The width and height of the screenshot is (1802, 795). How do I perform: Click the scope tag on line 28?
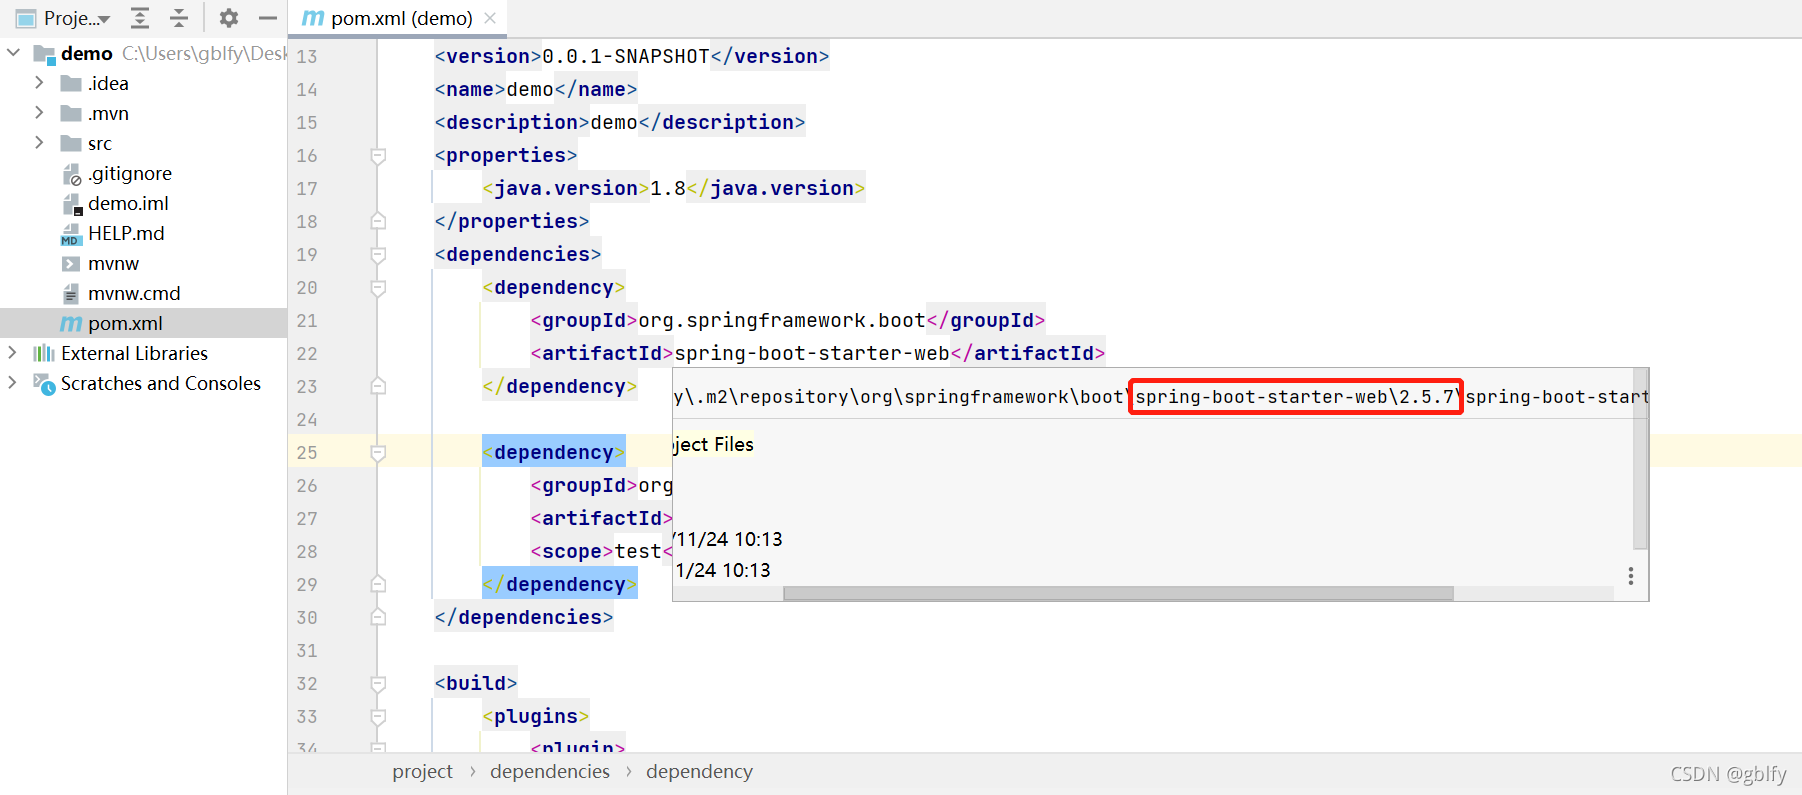572,551
